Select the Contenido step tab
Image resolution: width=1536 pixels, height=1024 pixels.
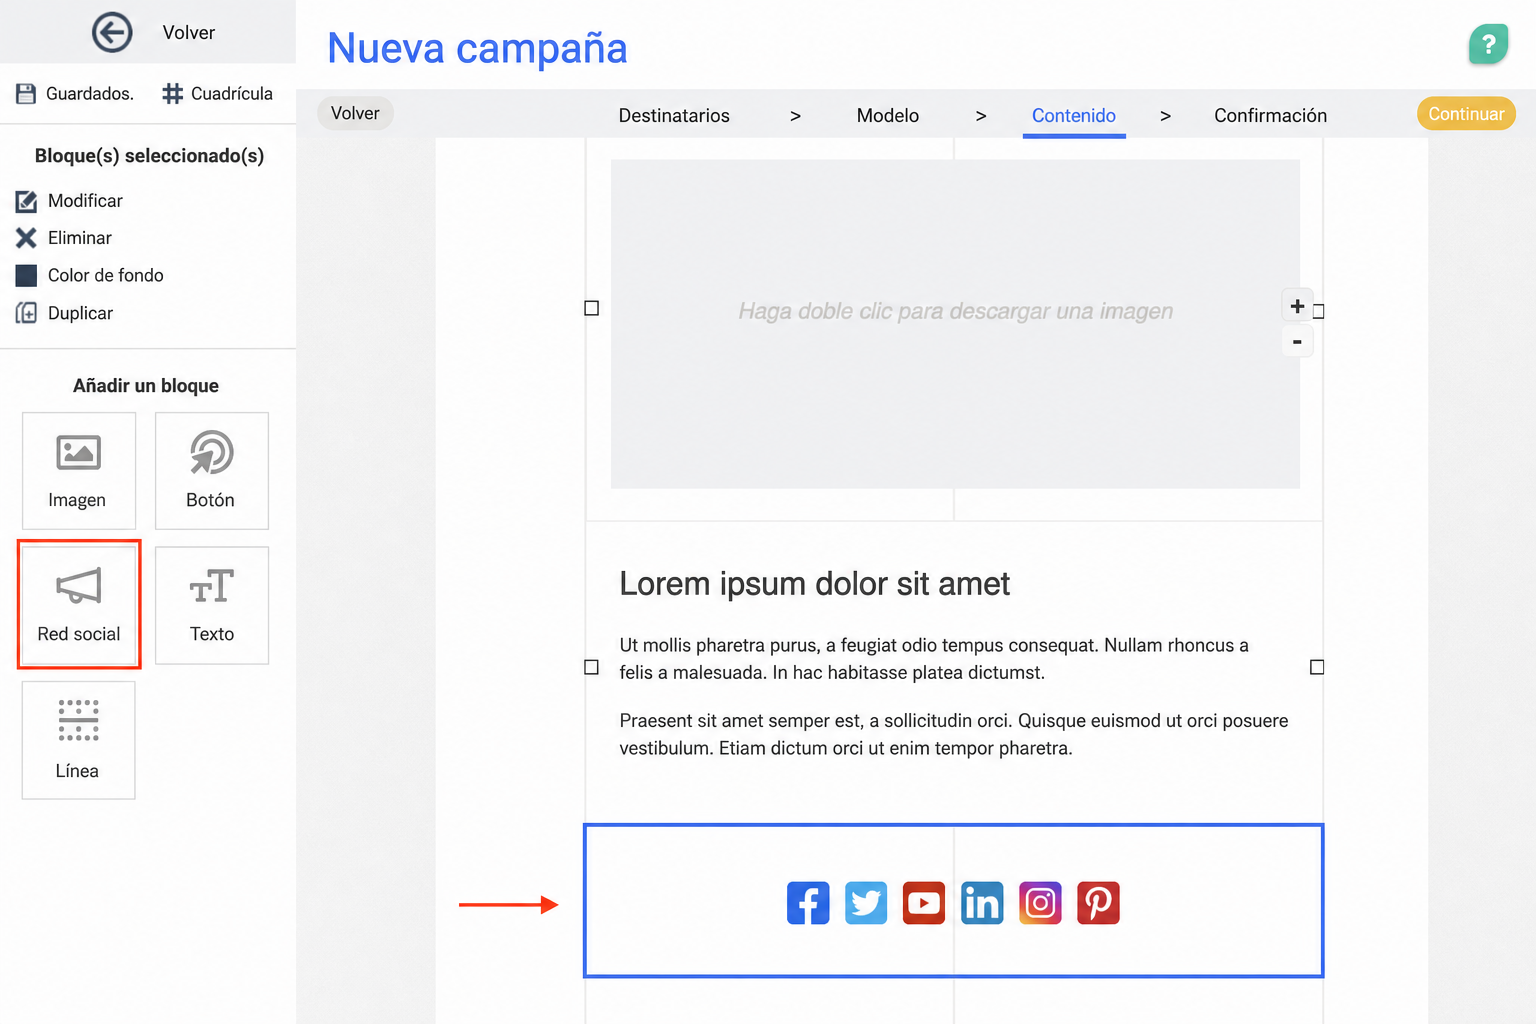pos(1074,116)
